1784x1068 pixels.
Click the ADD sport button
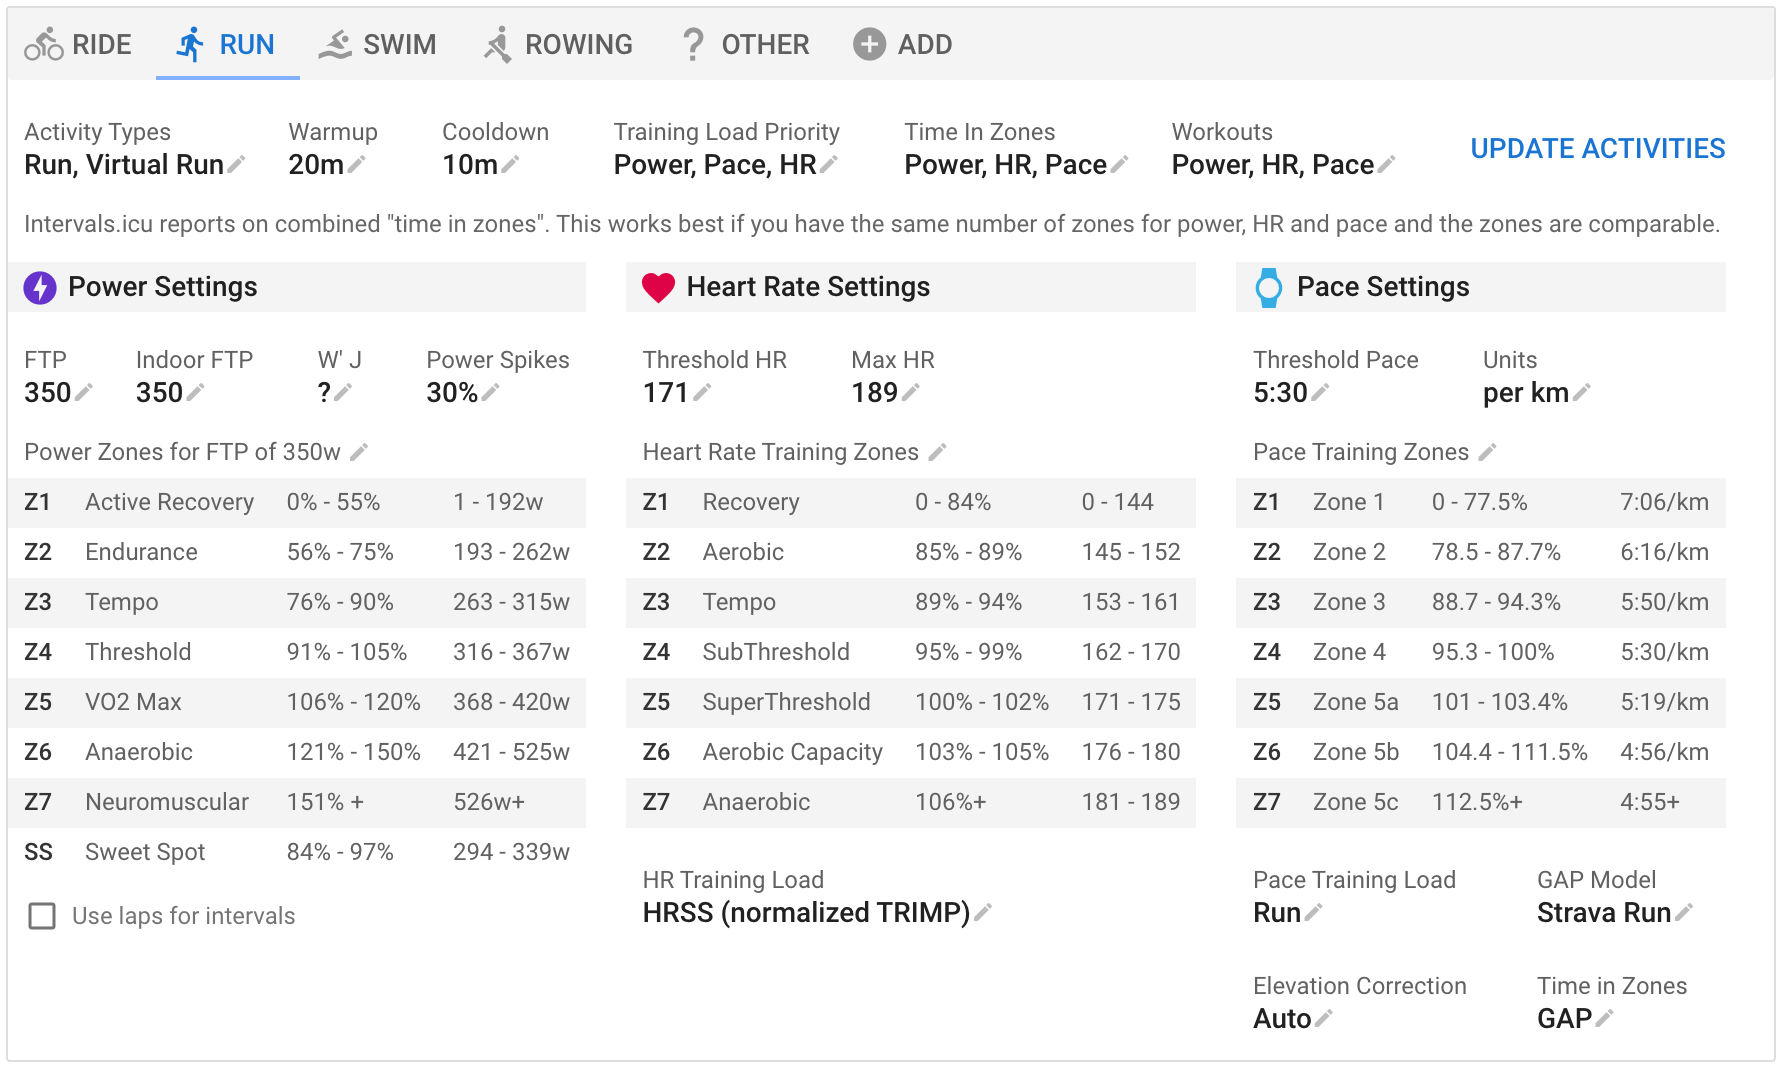tap(902, 45)
